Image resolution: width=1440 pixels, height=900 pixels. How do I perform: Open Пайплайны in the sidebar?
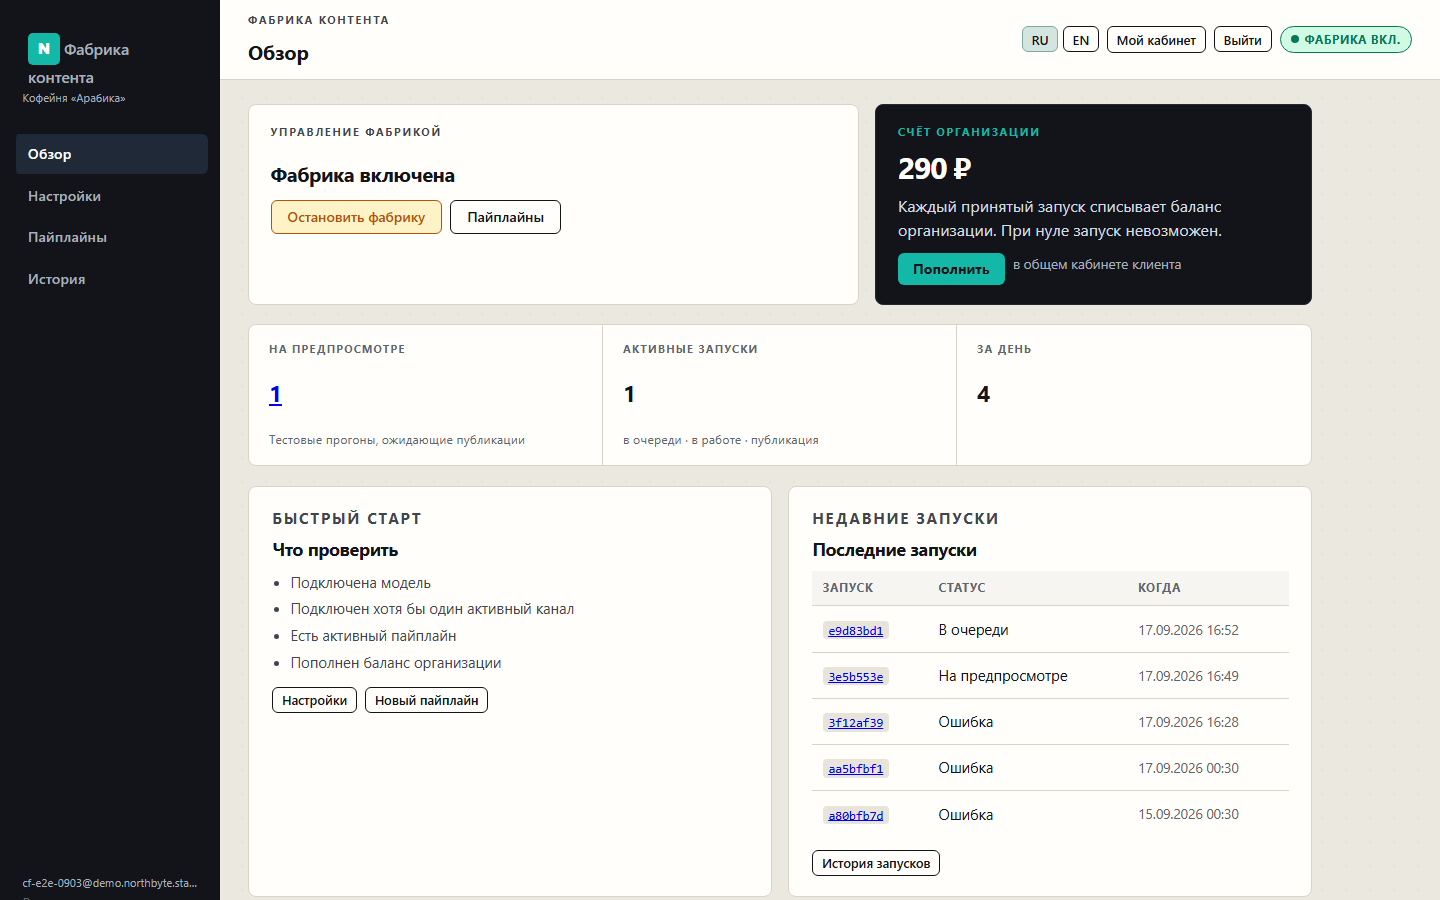(x=112, y=237)
